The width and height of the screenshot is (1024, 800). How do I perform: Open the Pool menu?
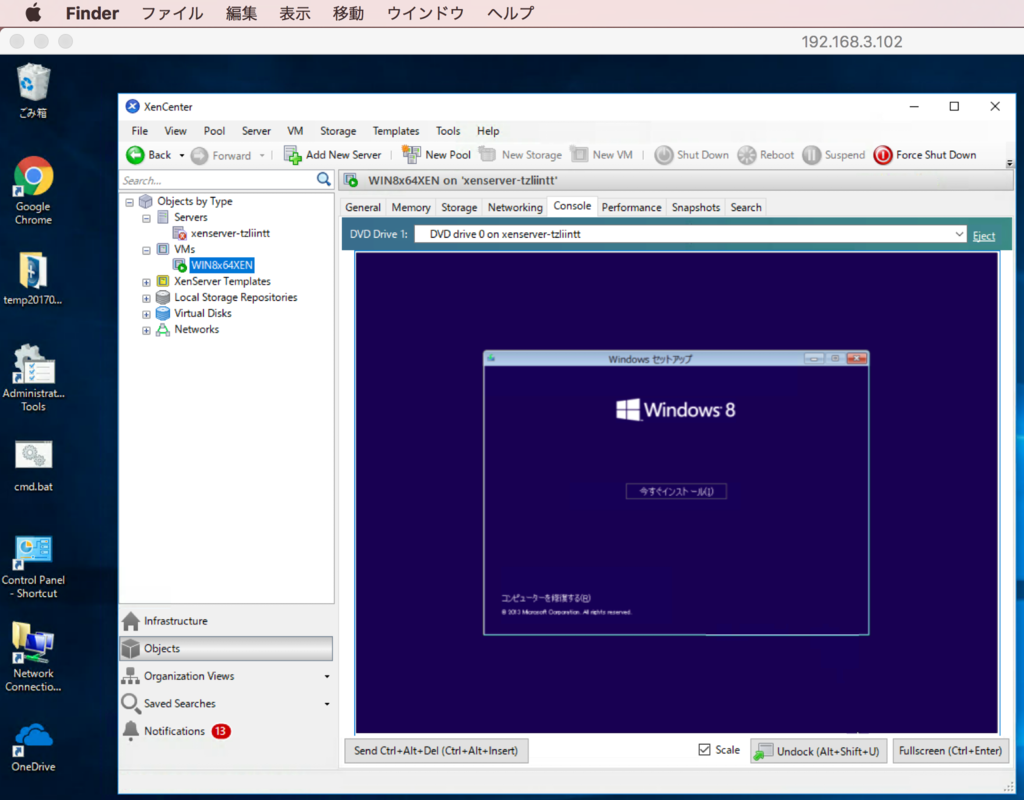[x=214, y=131]
